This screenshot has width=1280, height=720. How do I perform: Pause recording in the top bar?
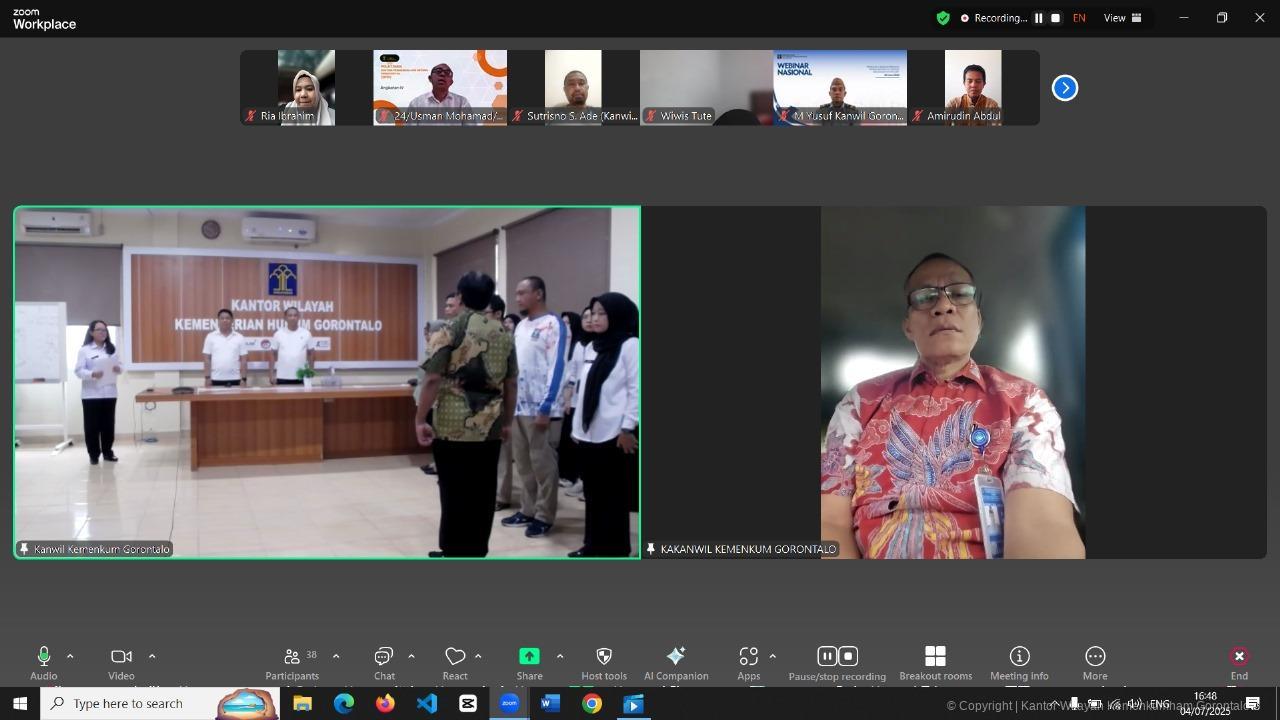[1038, 18]
